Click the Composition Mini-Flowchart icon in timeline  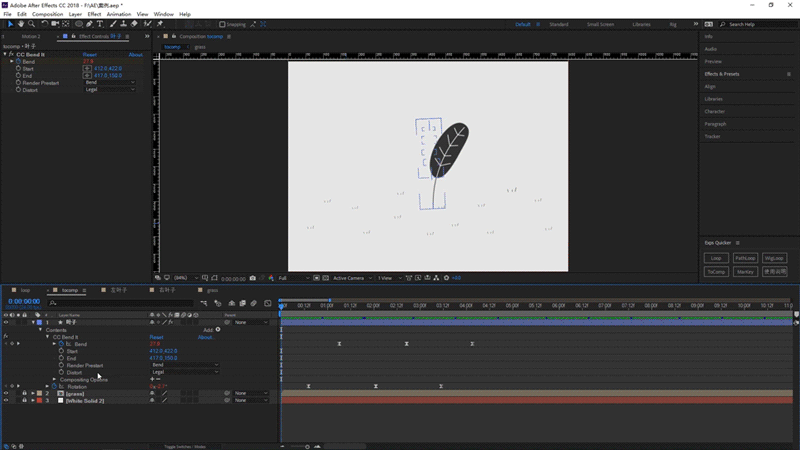pos(204,303)
